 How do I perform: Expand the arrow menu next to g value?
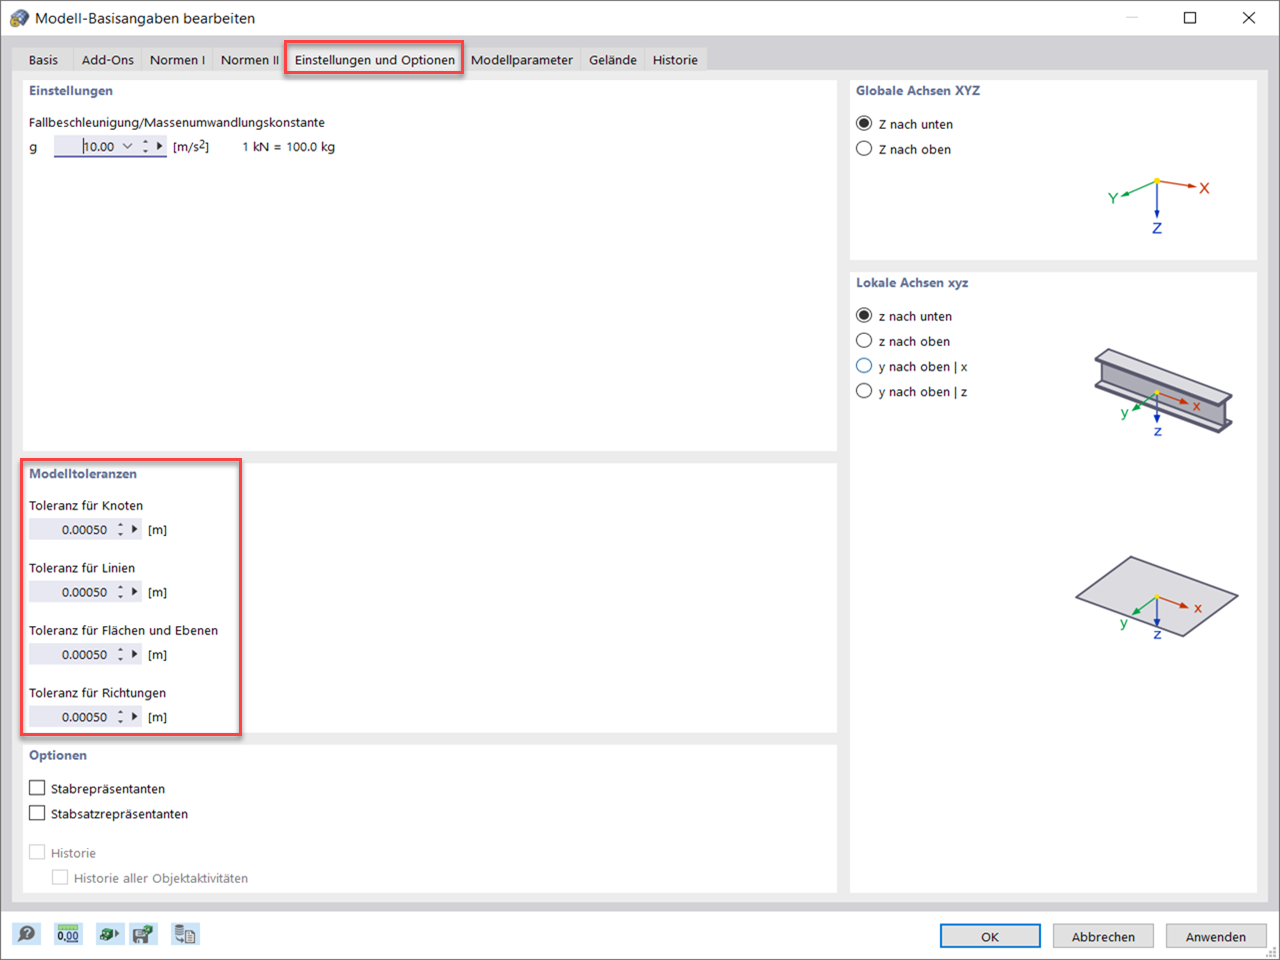click(x=159, y=146)
